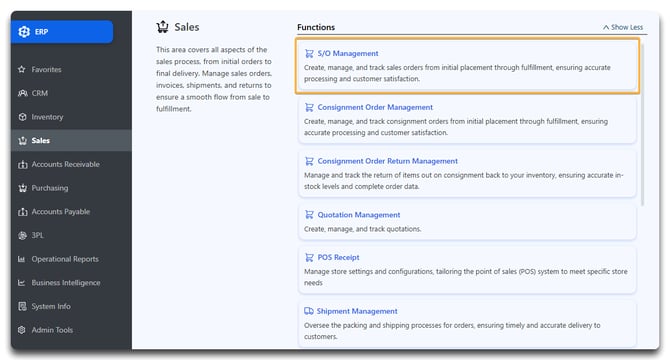Click the 3PL globe icon

click(x=22, y=235)
